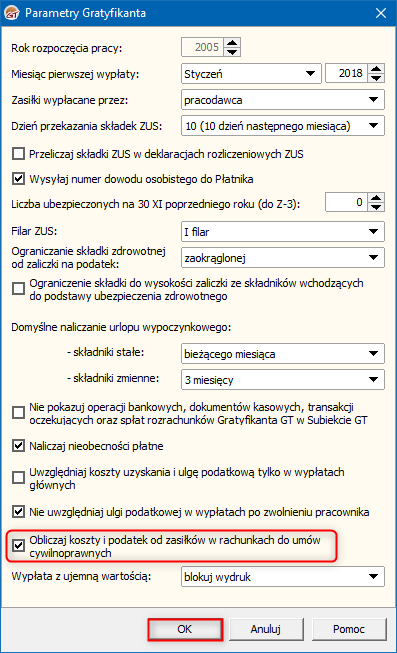Click the Gratyfikant GT title bar icon
397x653 pixels.
click(x=12, y=13)
